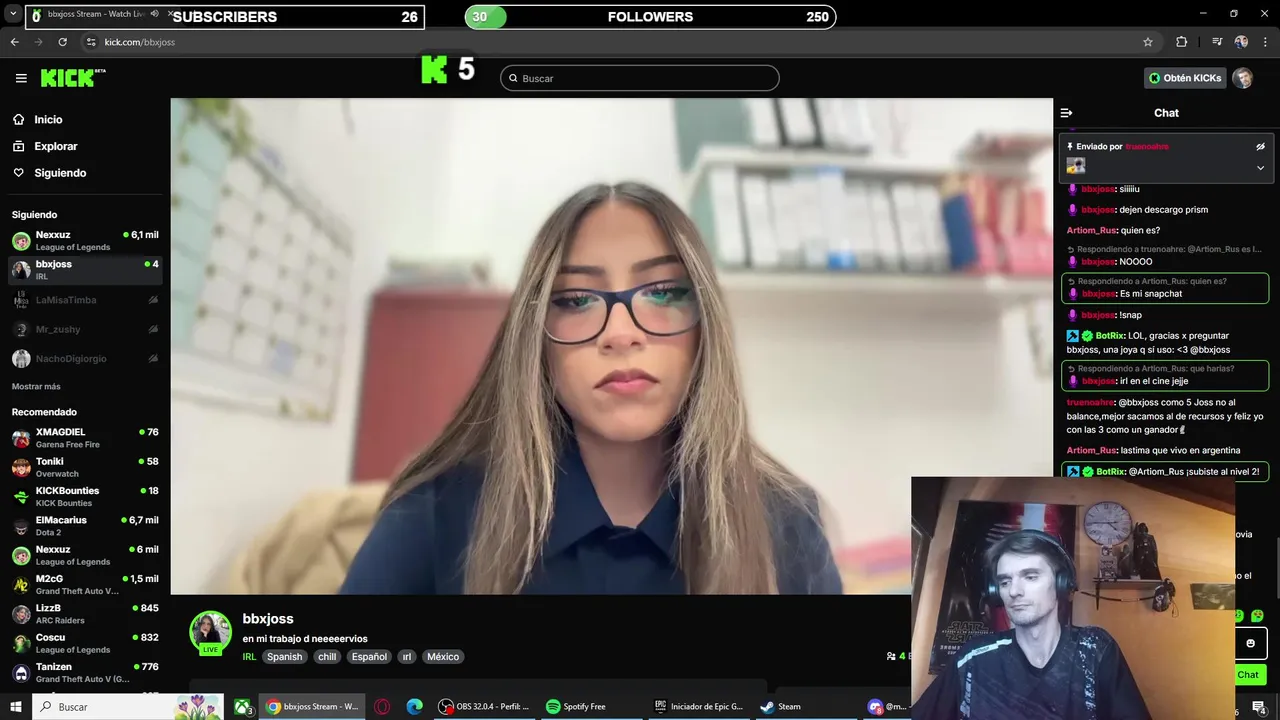Open Siguiendo in the sidebar
Screen dimensions: 1280x720
pyautogui.click(x=60, y=173)
